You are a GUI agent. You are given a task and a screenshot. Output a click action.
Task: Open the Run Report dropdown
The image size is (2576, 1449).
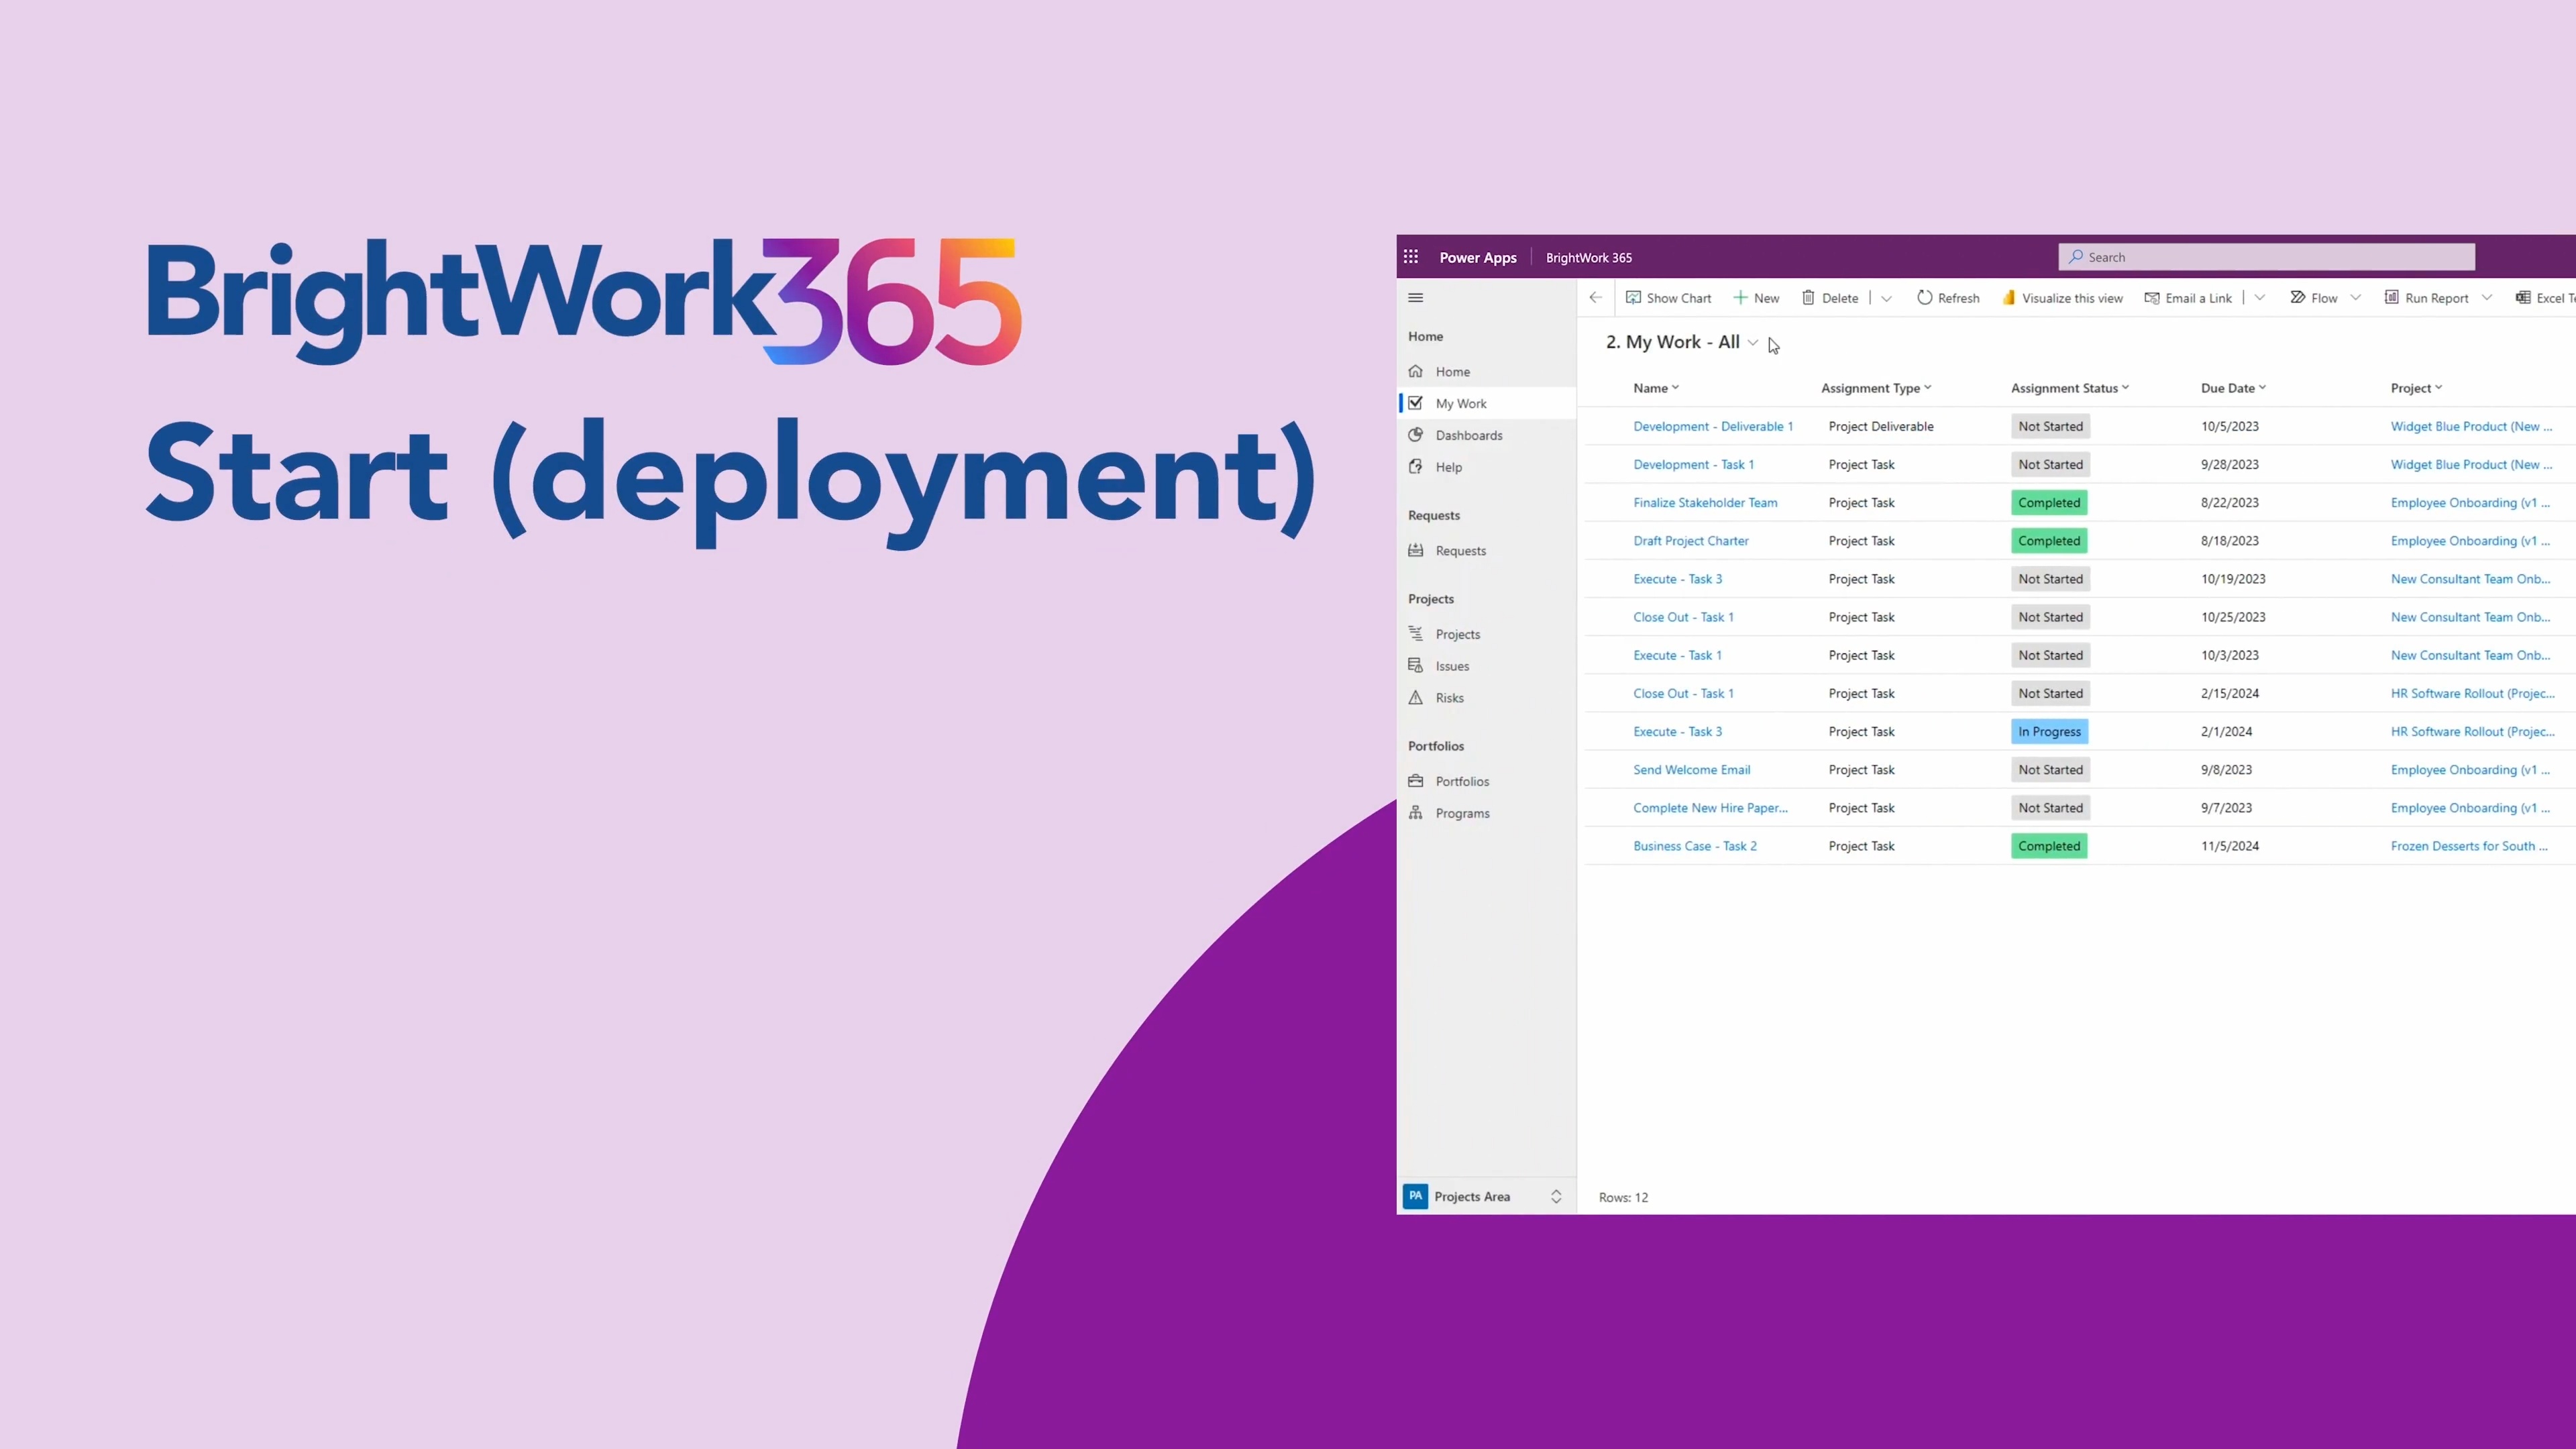point(2486,298)
